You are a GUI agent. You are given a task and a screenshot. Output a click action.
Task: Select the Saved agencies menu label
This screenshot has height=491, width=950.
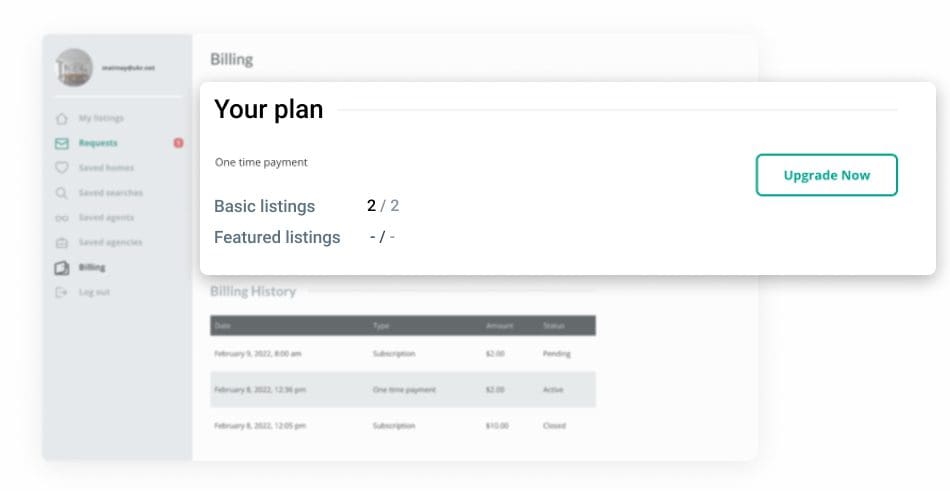point(111,242)
